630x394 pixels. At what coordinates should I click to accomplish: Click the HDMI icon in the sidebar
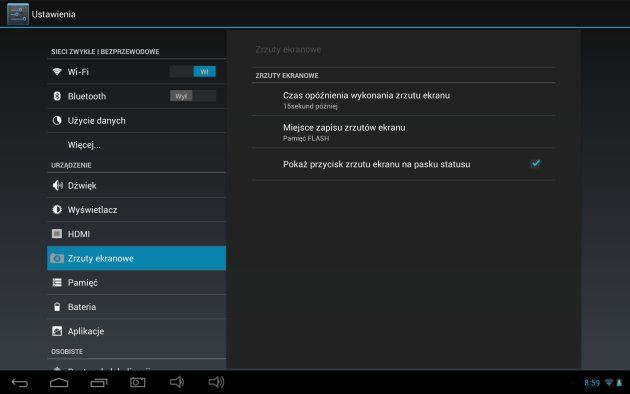(57, 234)
